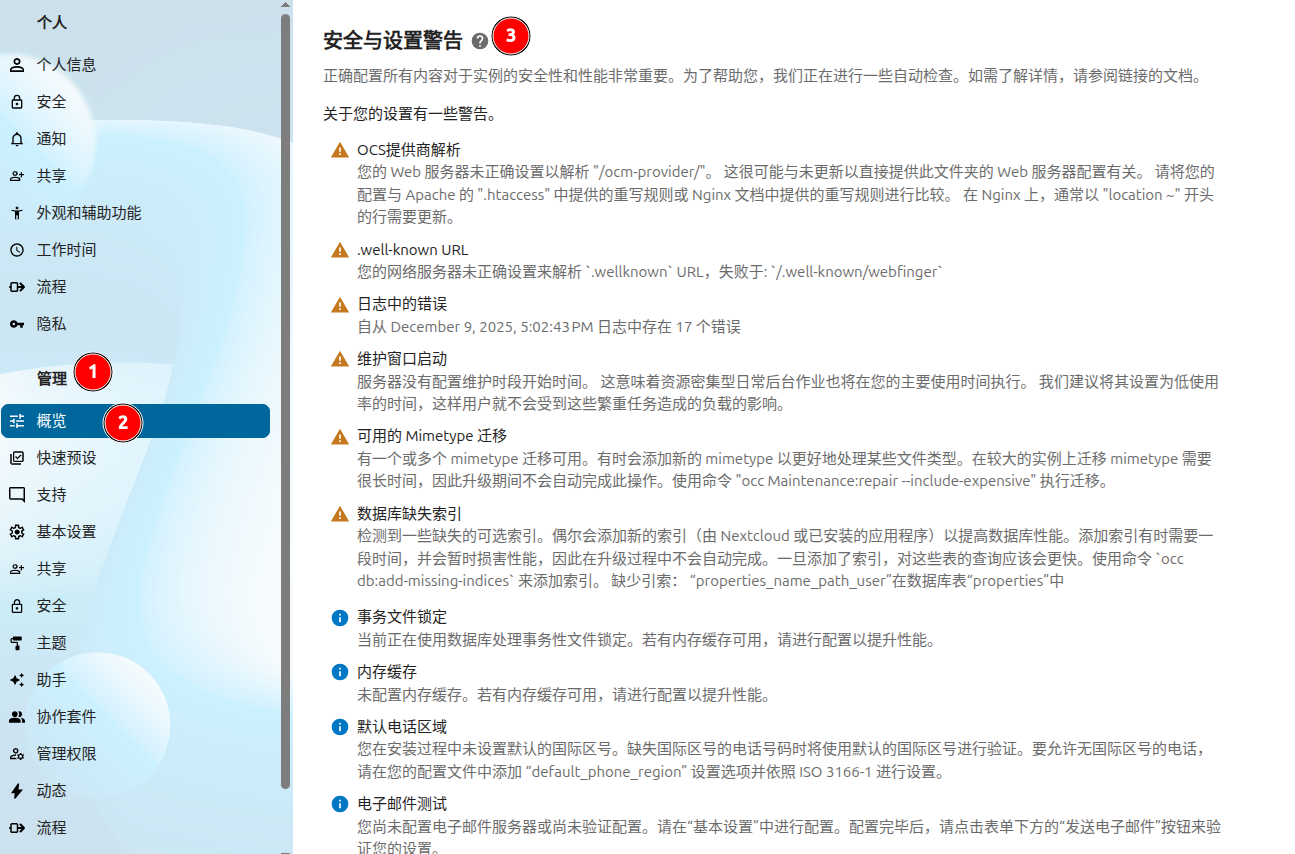1295x854 pixels.
Task: Open 管理权限 settings
Action: pos(66,754)
